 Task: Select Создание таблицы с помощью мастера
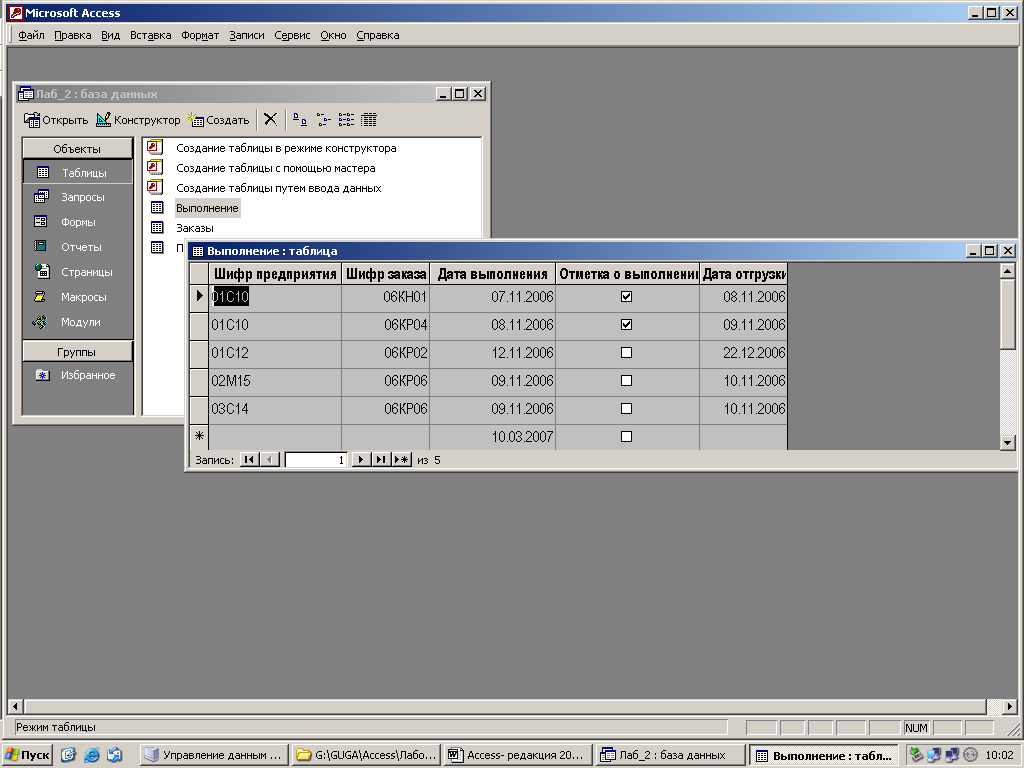tap(276, 168)
